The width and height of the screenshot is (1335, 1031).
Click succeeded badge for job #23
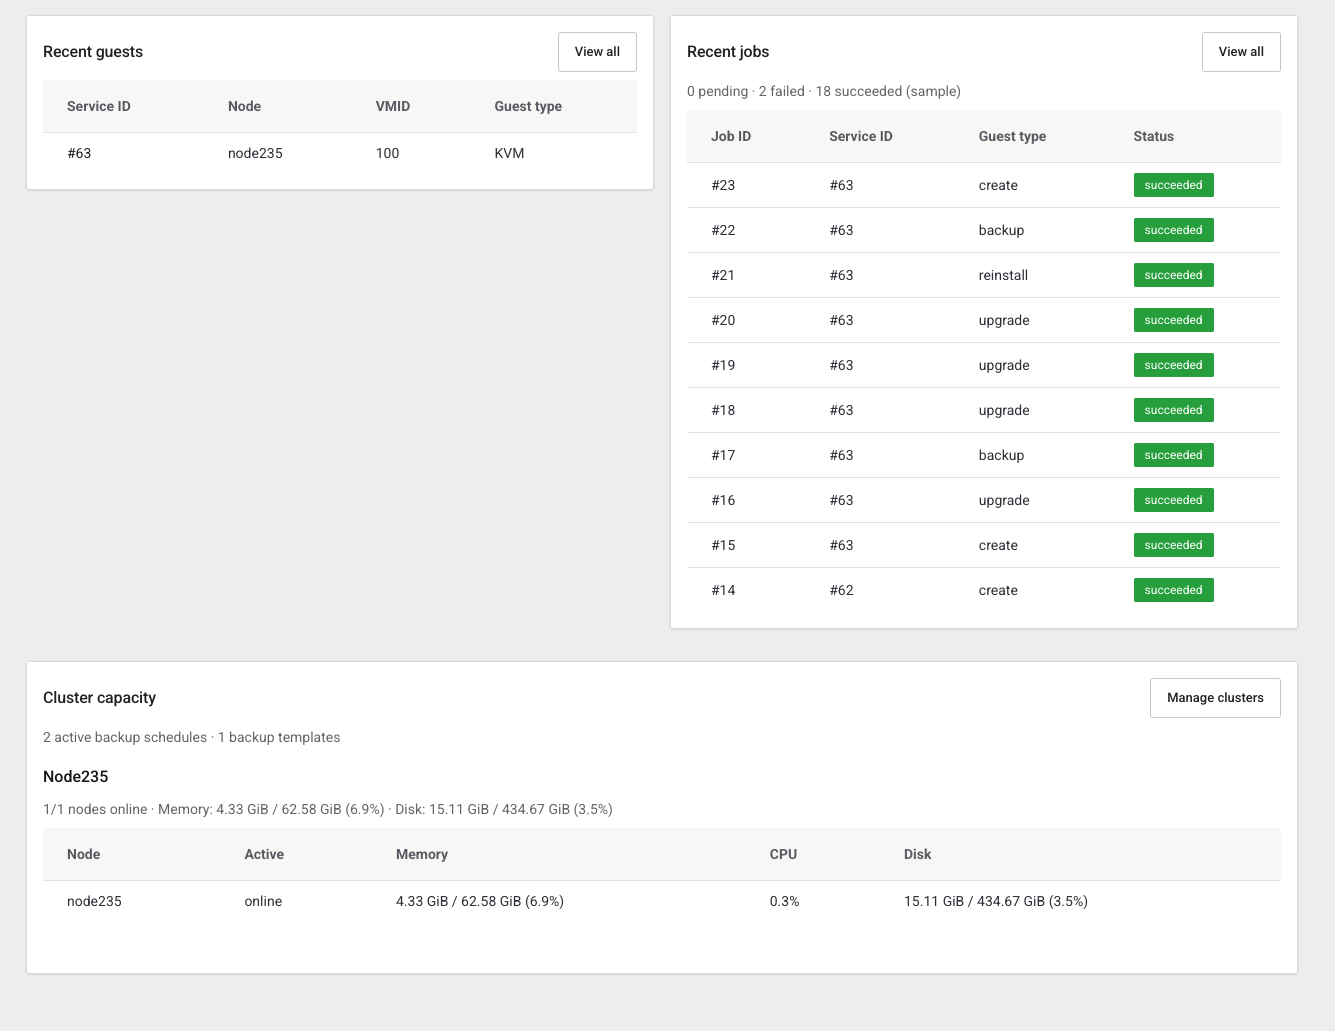click(x=1173, y=185)
